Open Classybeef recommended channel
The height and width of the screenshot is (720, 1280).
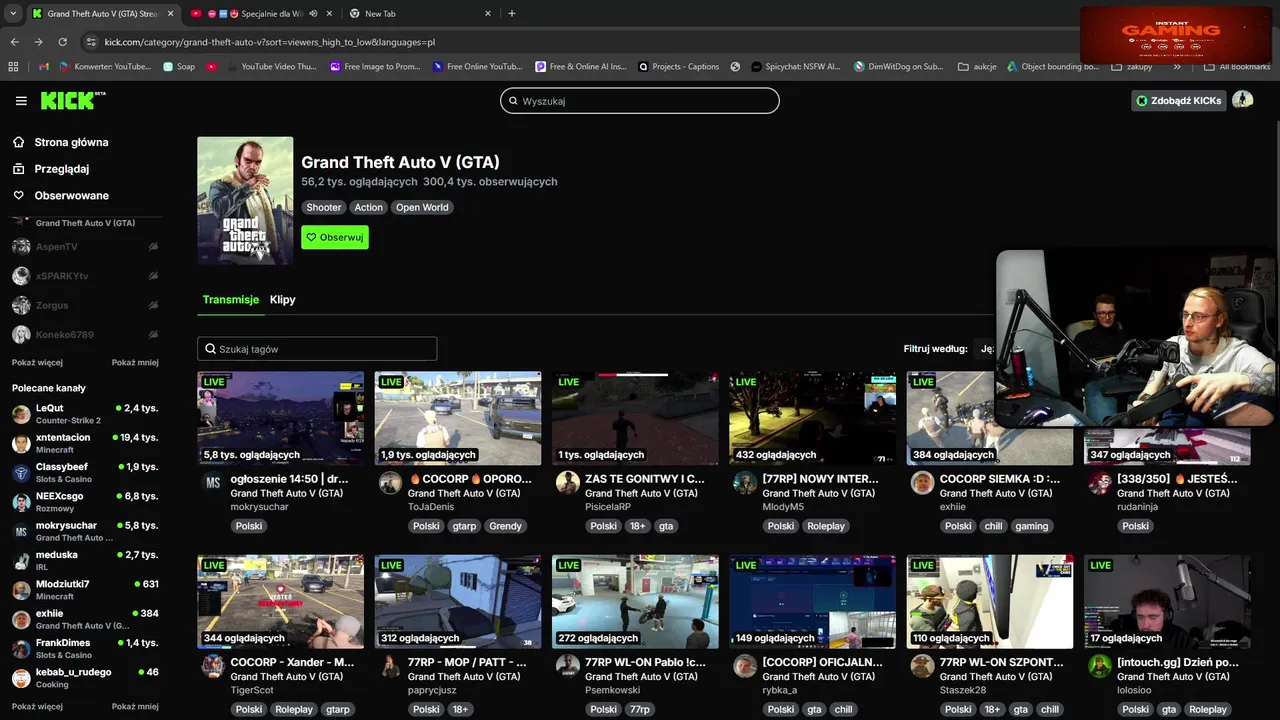85,472
